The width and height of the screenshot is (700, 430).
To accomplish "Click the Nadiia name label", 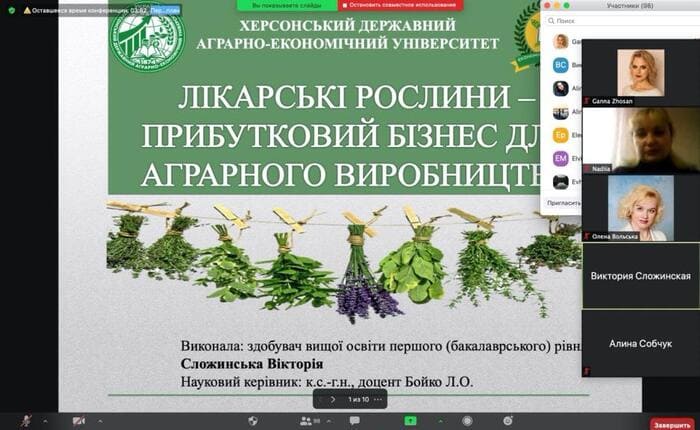I will [601, 169].
